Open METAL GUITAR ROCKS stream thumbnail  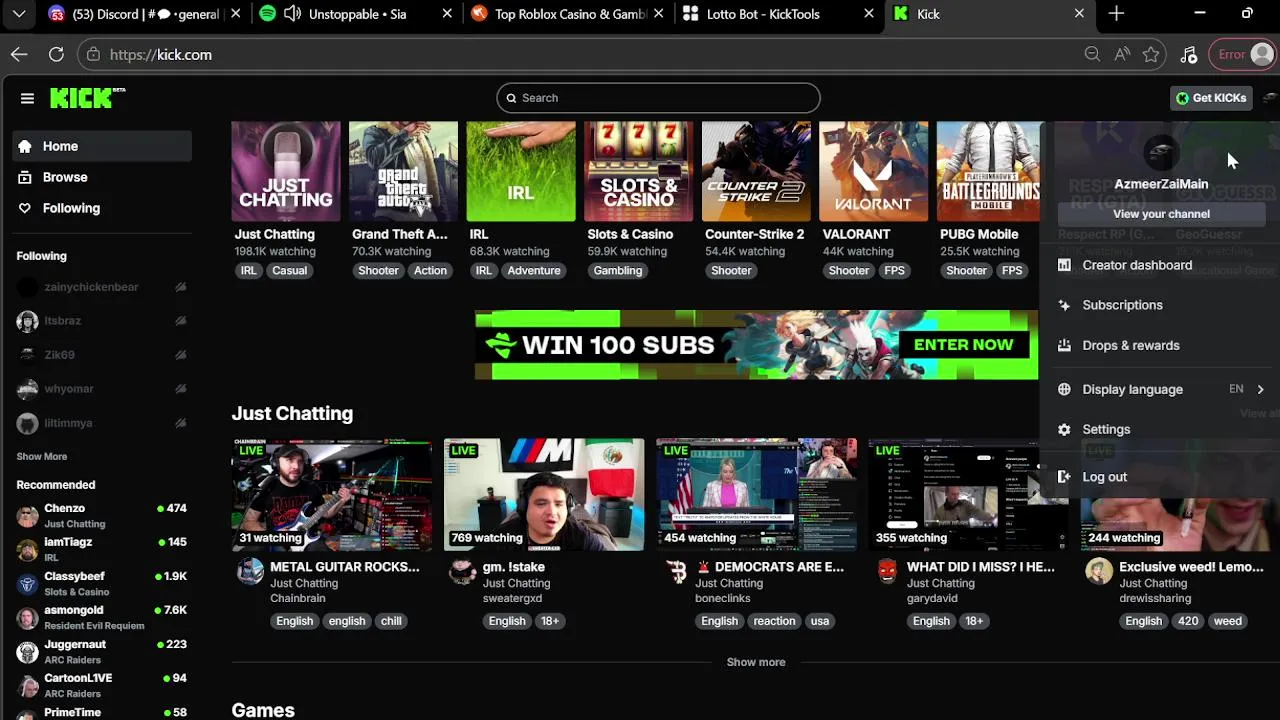tap(332, 494)
